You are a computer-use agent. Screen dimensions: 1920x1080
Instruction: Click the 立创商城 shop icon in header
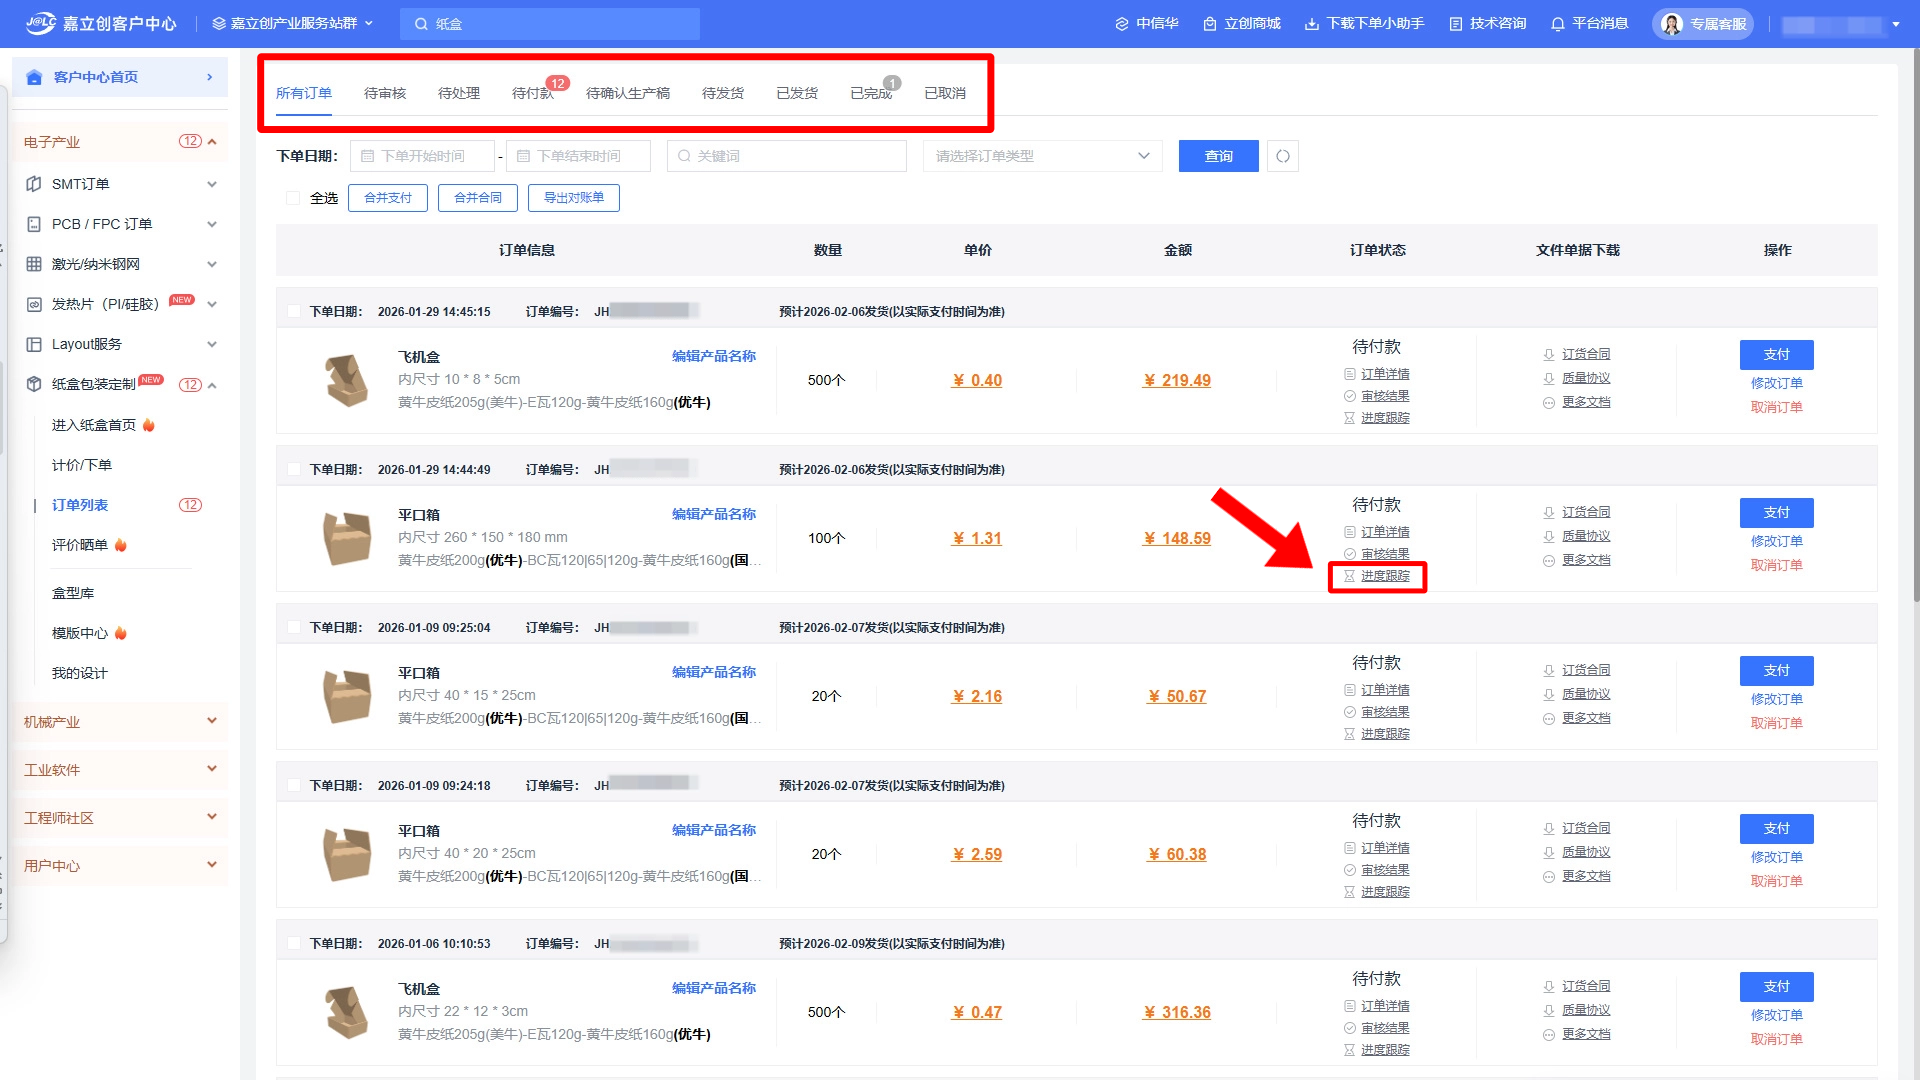point(1210,24)
